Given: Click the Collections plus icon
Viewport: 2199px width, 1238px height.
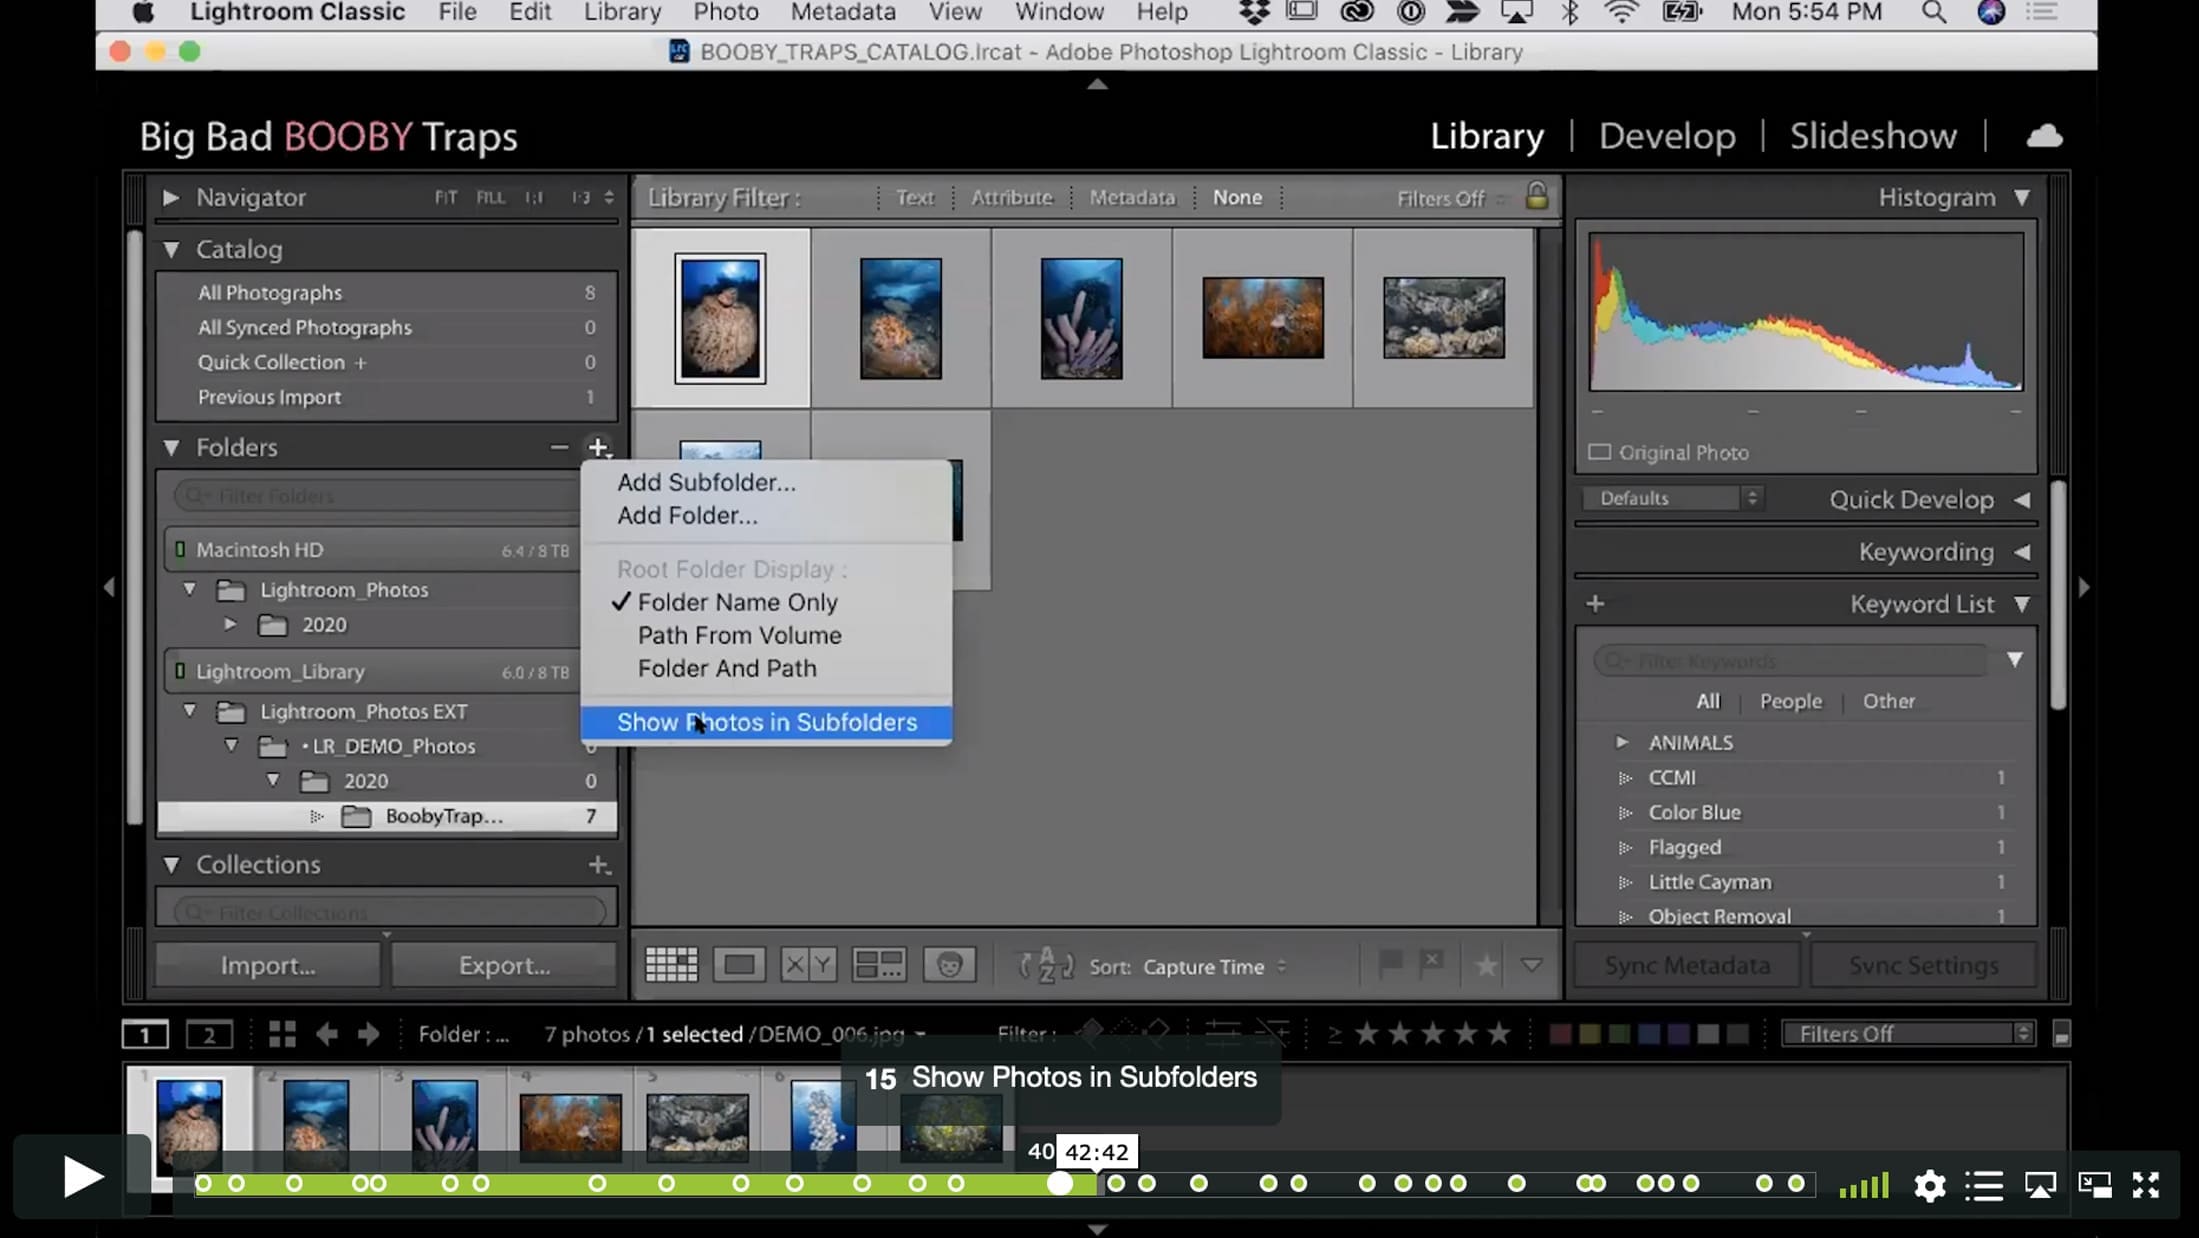Looking at the screenshot, I should point(598,865).
